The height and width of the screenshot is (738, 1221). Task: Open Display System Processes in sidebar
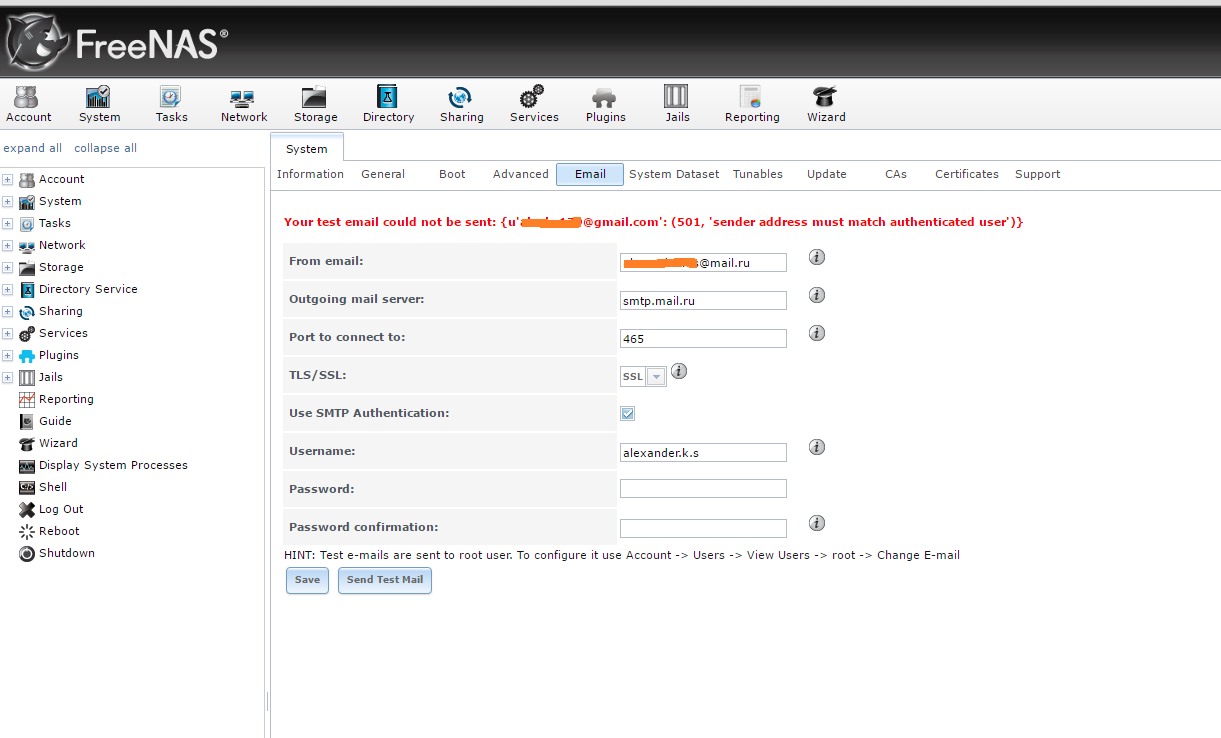(x=113, y=465)
